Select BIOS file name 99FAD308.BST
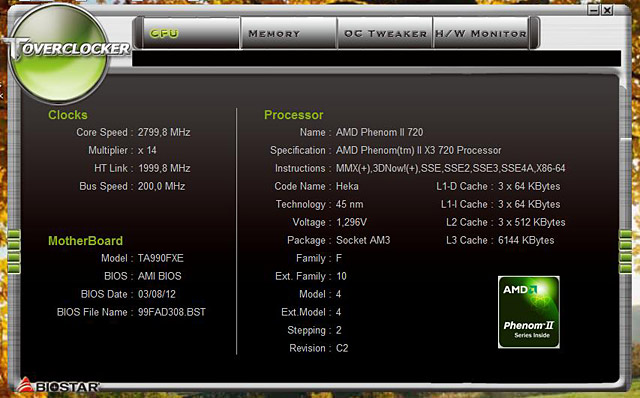This screenshot has height=398, width=640. (172, 312)
